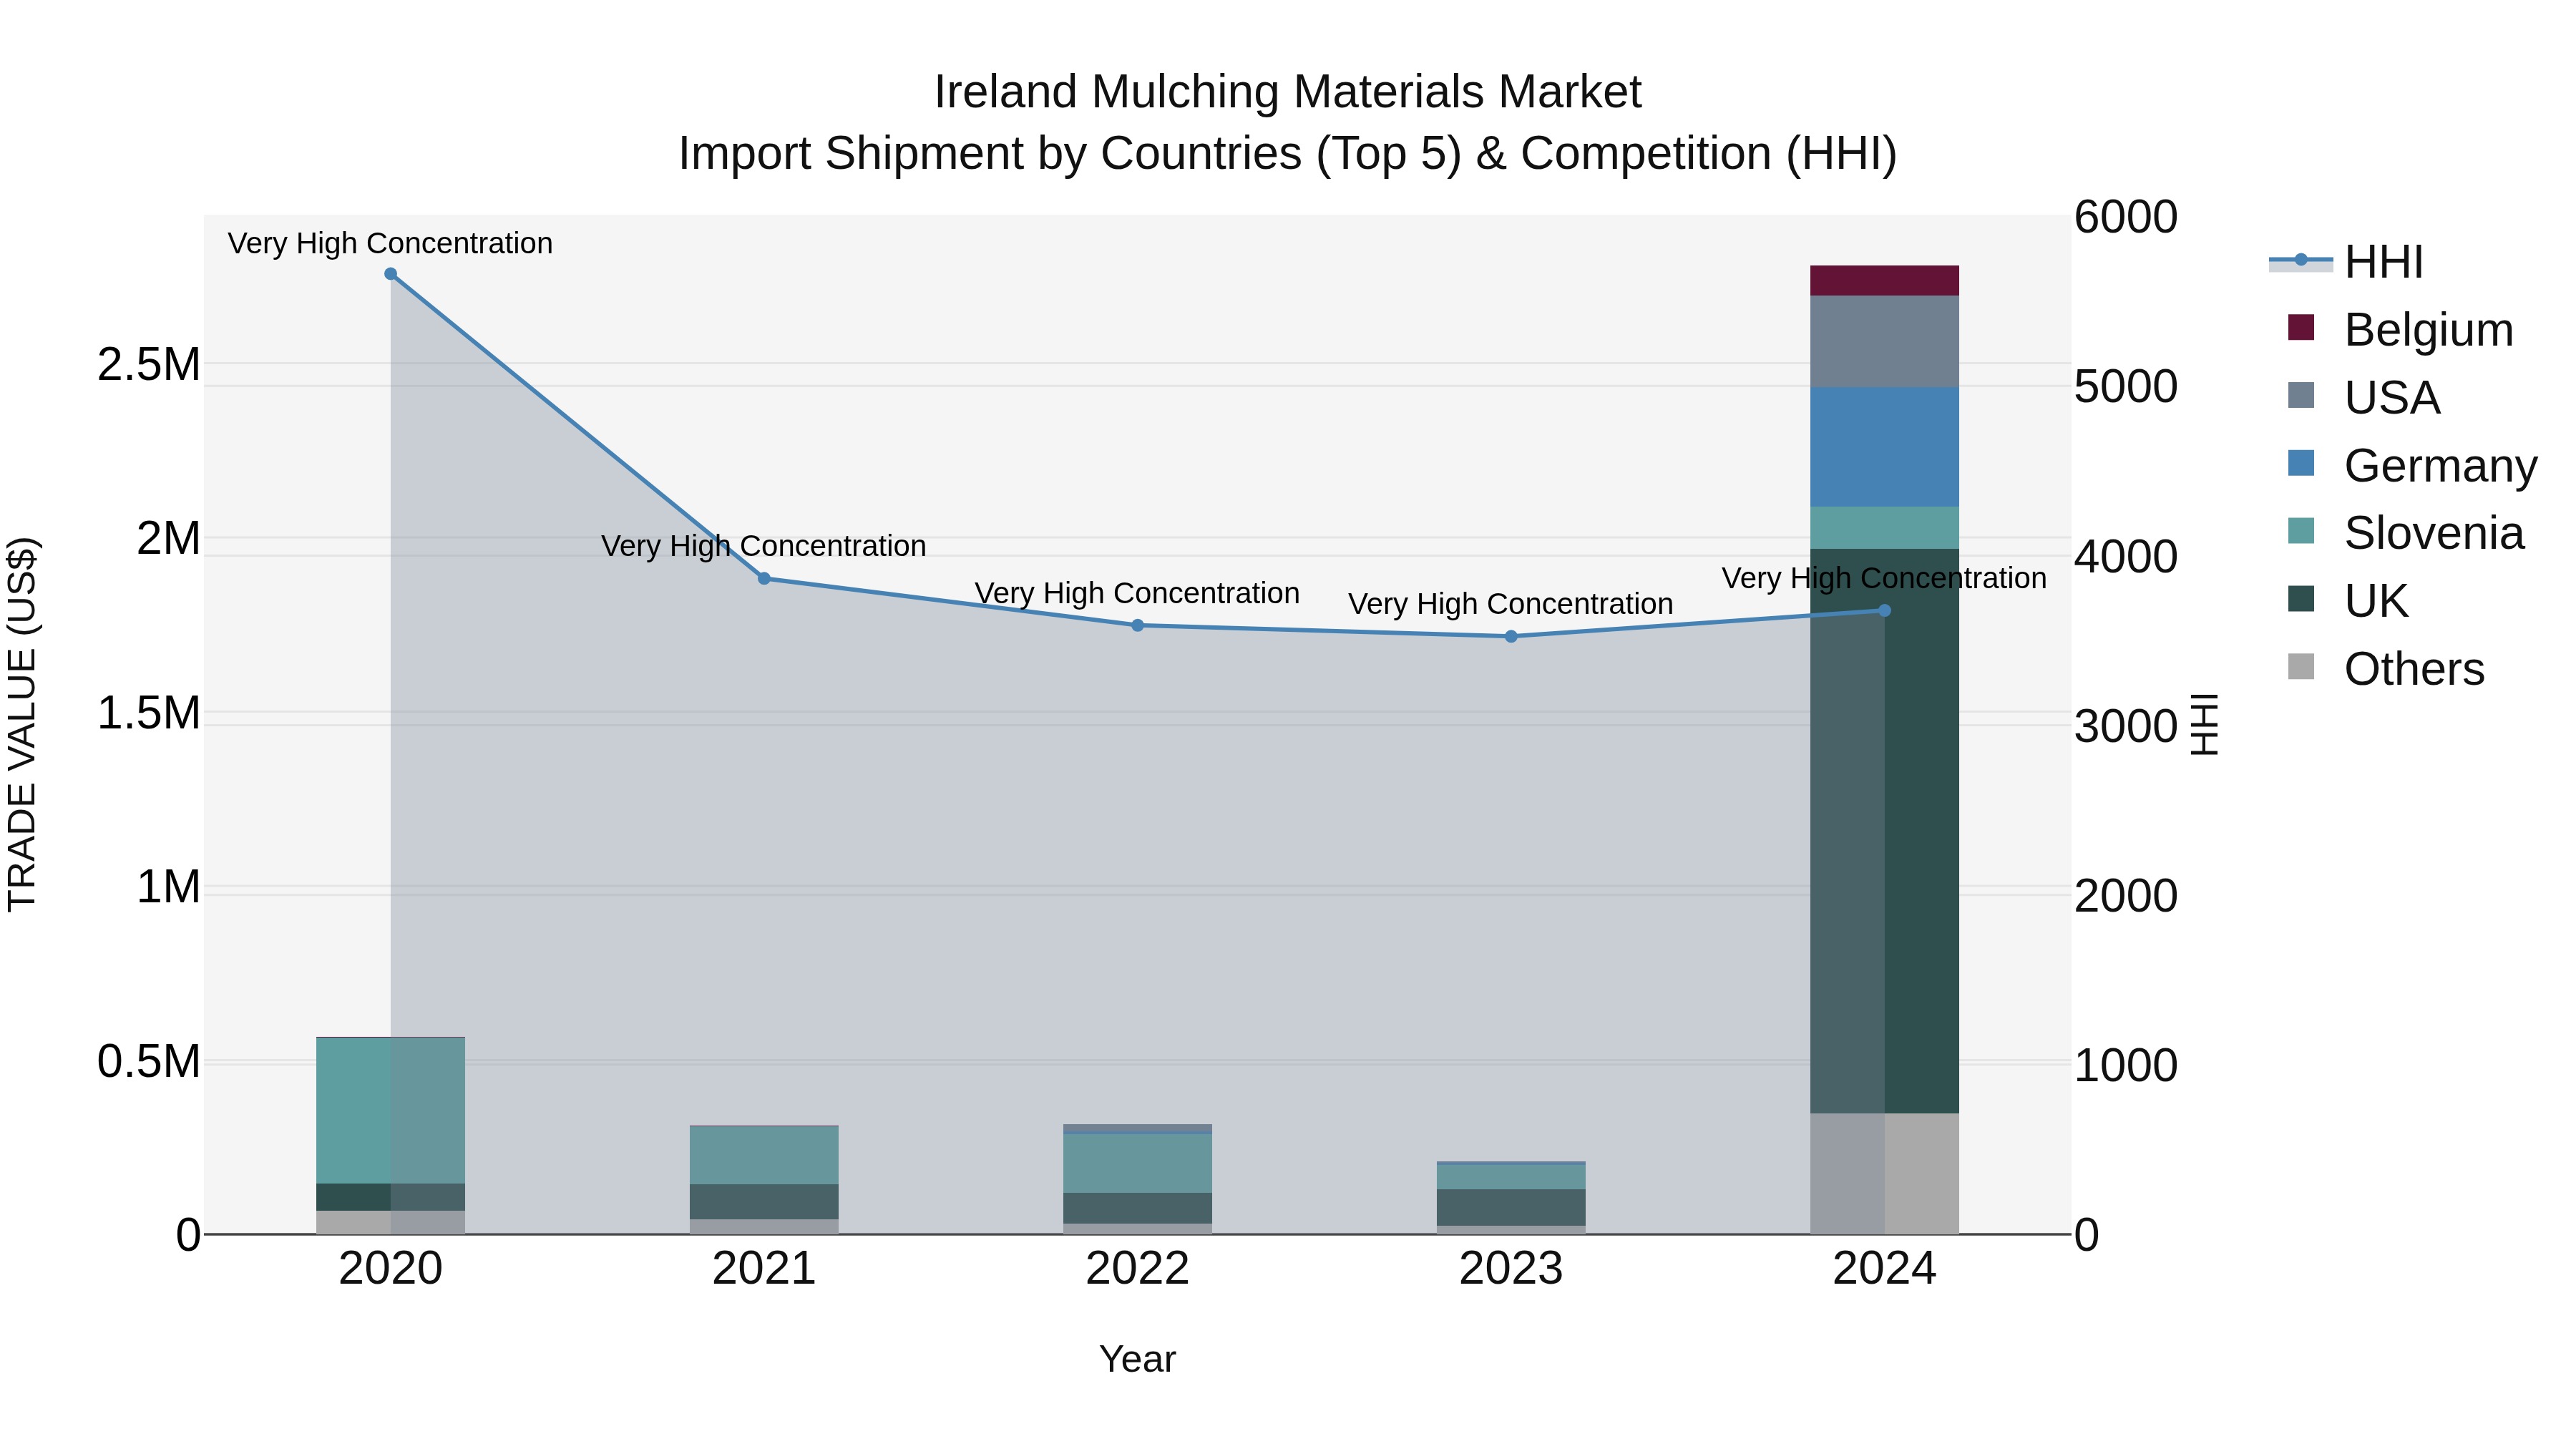Select the 2024 HHI data point

click(1885, 610)
